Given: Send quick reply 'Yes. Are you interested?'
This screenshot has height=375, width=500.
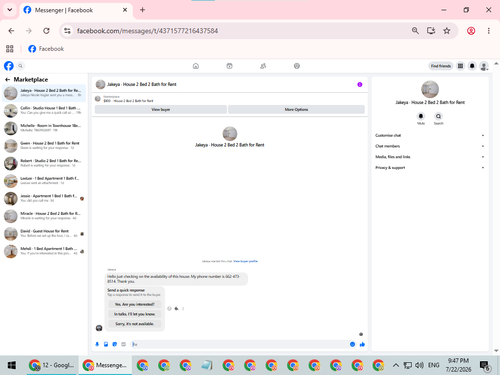Looking at the screenshot, I should (x=135, y=304).
